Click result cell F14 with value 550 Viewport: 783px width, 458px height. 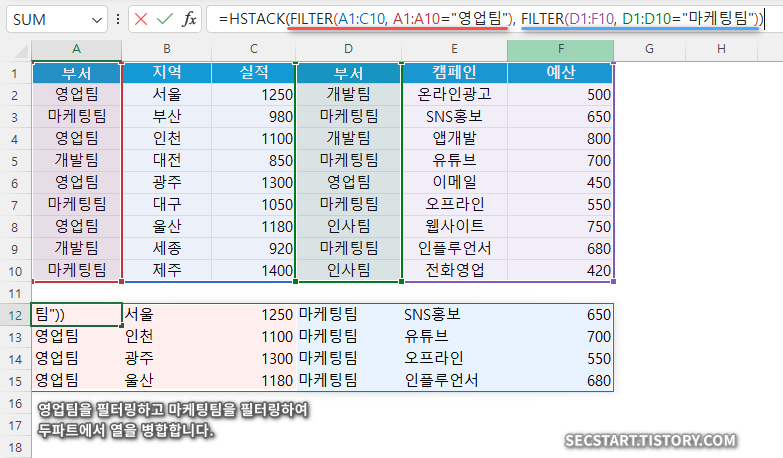(561, 359)
